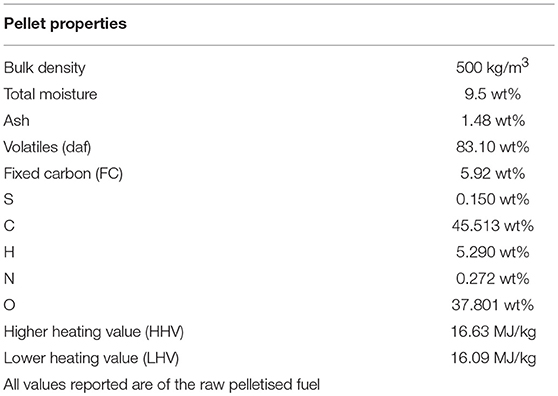The height and width of the screenshot is (396, 558).
Task: Click the raw pelletised fuel footnote
Action: pos(162,385)
